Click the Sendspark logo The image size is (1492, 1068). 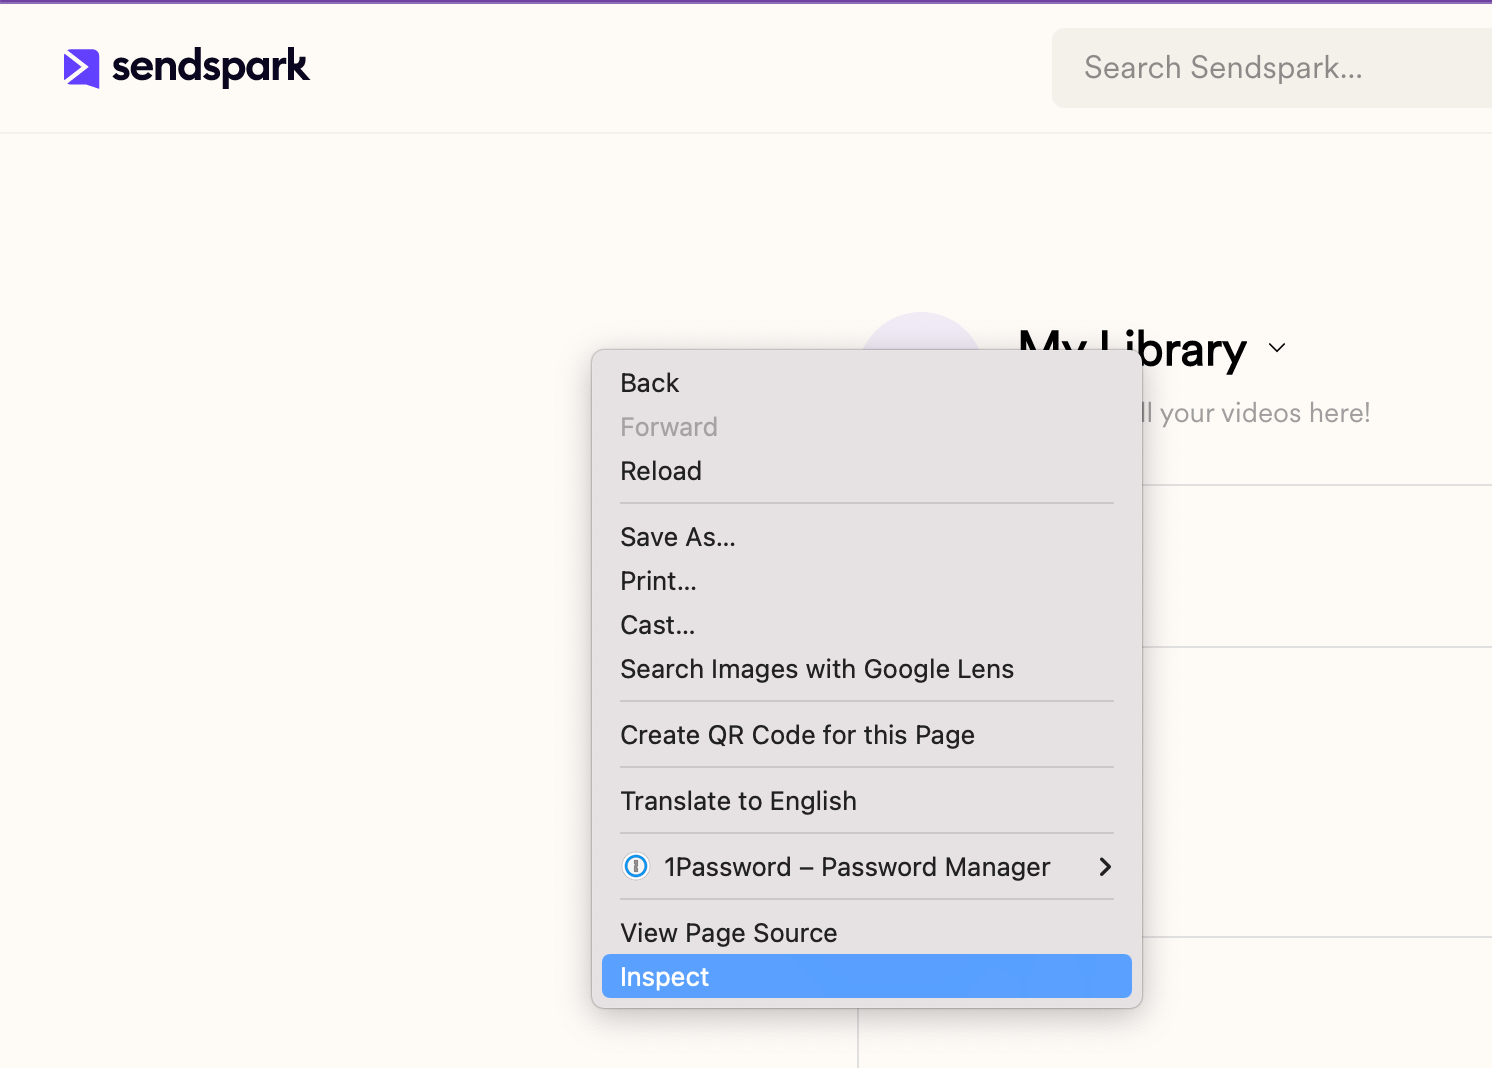pyautogui.click(x=186, y=68)
